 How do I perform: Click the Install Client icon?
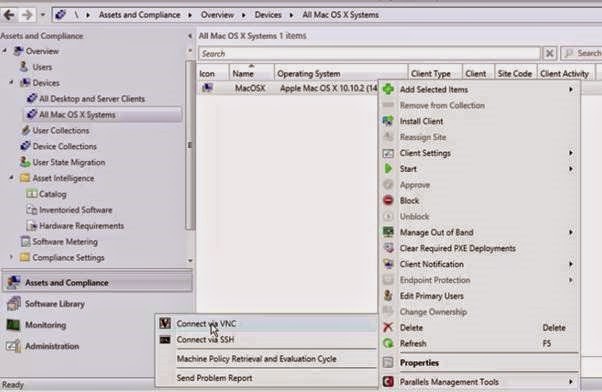(x=388, y=121)
